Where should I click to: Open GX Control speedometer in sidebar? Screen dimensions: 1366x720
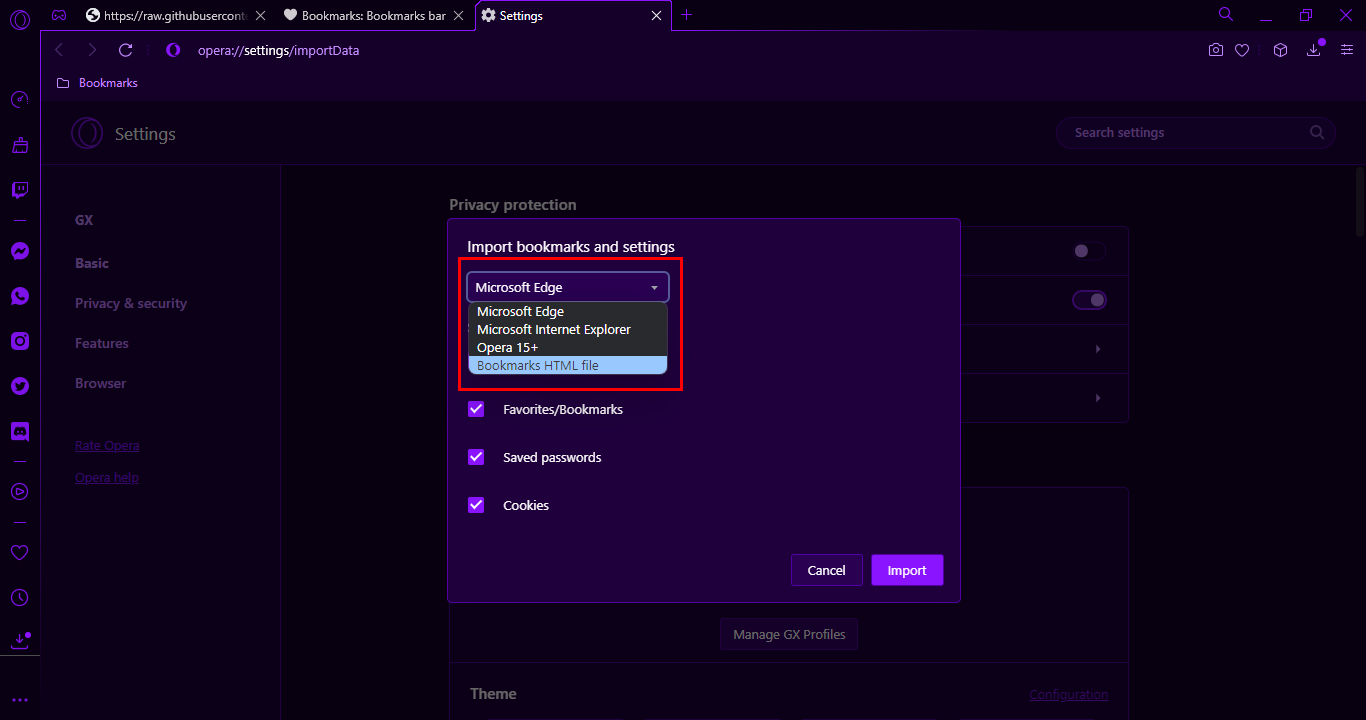(19, 99)
